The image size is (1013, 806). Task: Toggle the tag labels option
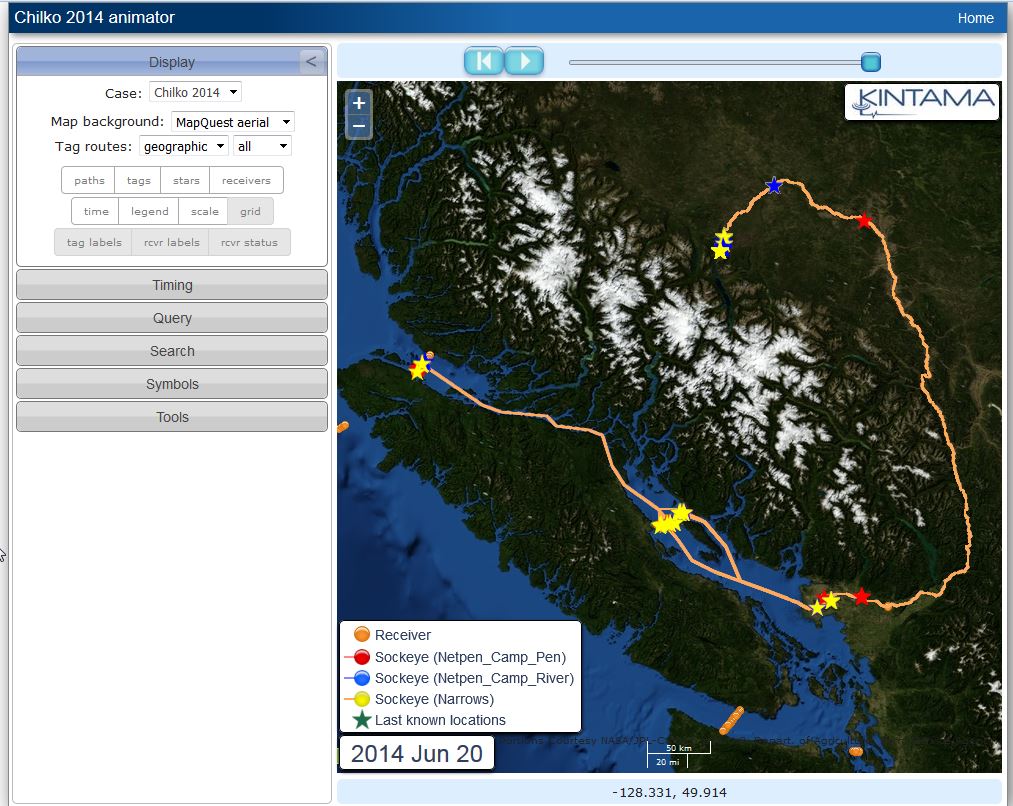(x=94, y=243)
